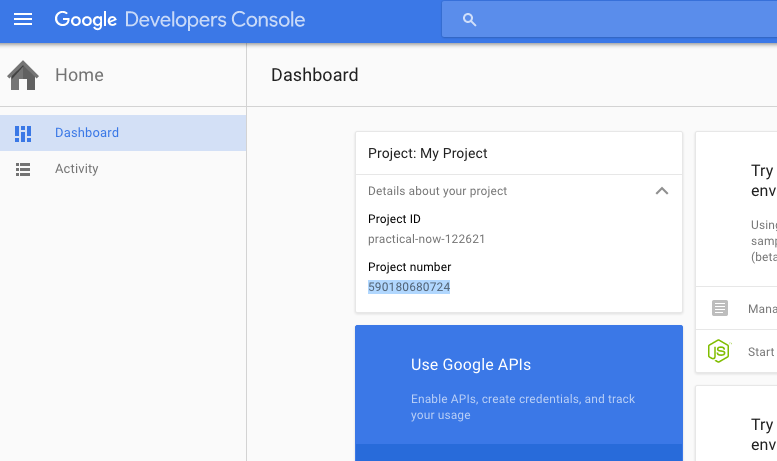Click the Start link next to Node.js
Screen dimensions: 777x461
(761, 352)
